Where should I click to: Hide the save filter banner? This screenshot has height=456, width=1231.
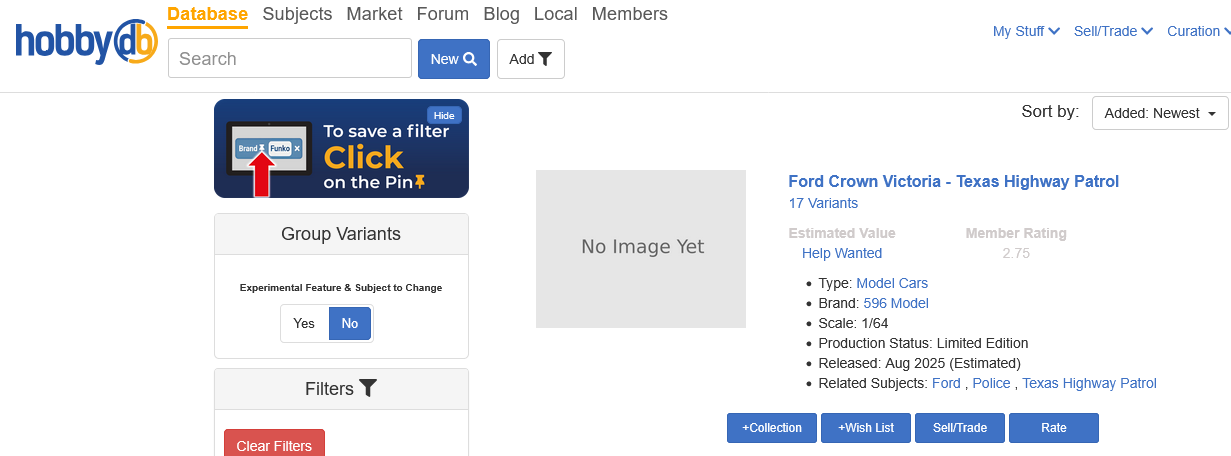click(443, 115)
